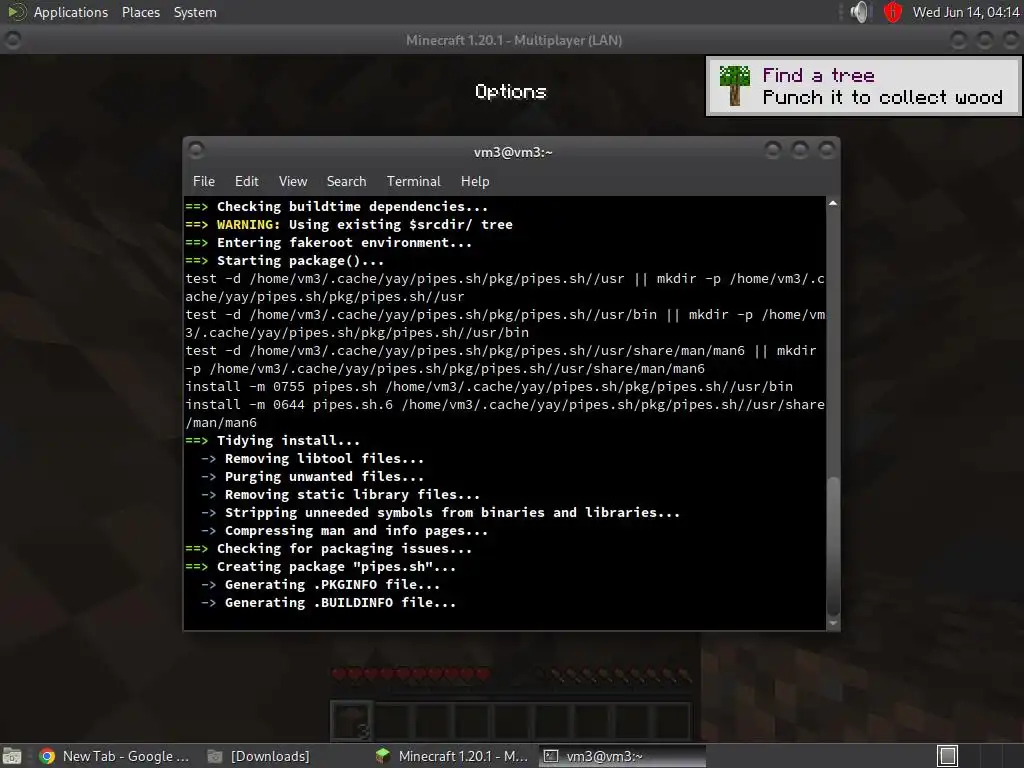Image resolution: width=1024 pixels, height=768 pixels.
Task: Click the Downloads folder icon in taskbar
Action: point(214,756)
